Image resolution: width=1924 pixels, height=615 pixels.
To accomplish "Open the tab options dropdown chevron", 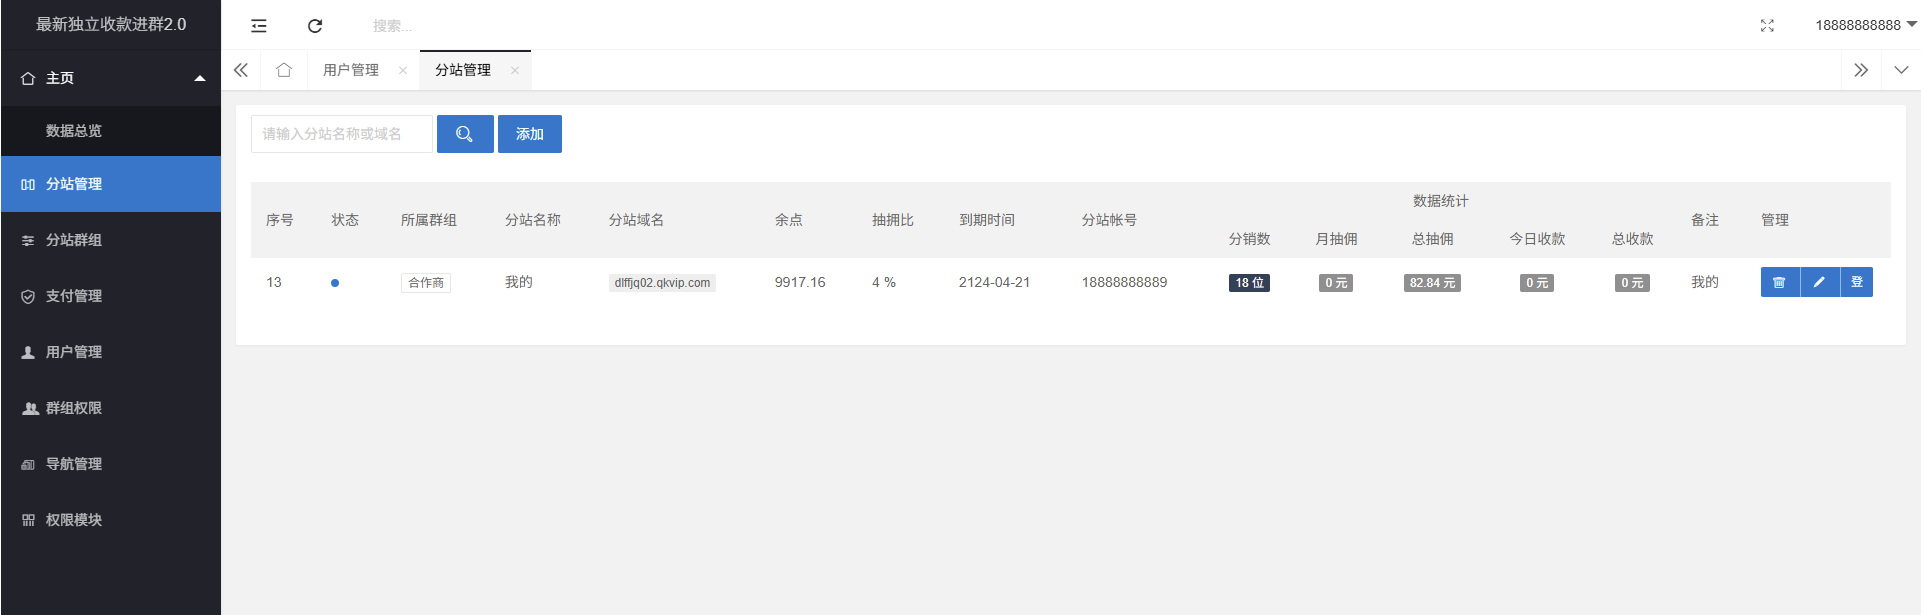I will coord(1901,70).
